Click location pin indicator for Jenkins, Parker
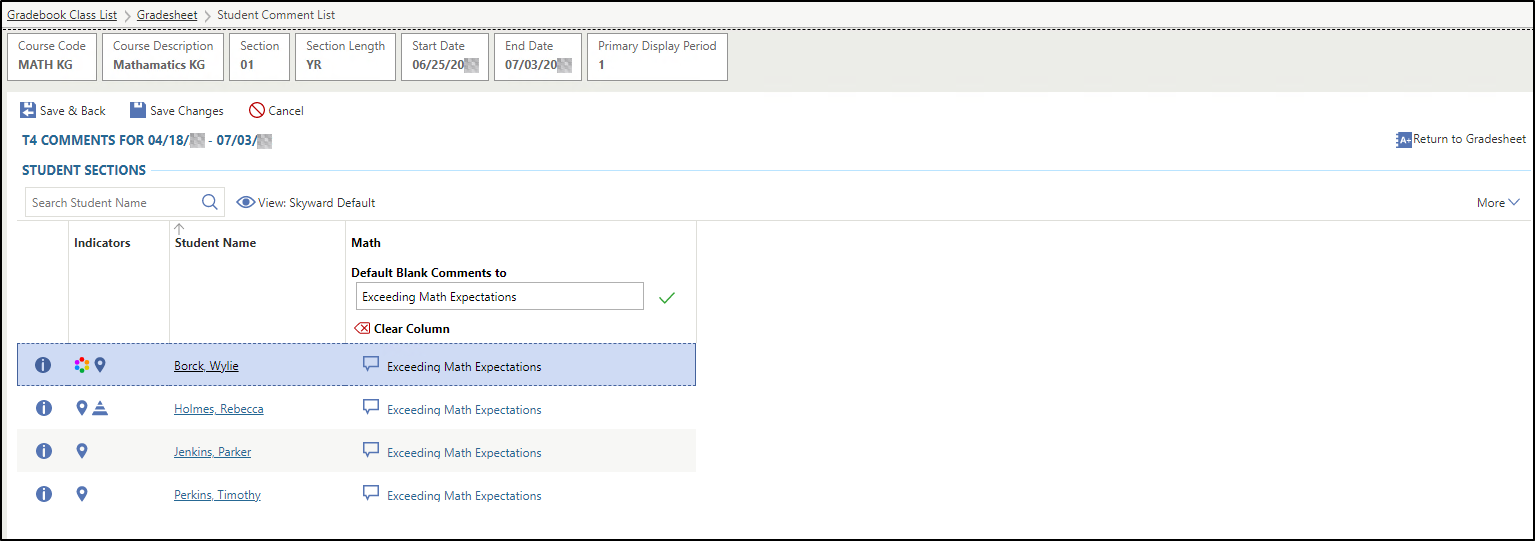This screenshot has height=541, width=1535. (x=82, y=451)
